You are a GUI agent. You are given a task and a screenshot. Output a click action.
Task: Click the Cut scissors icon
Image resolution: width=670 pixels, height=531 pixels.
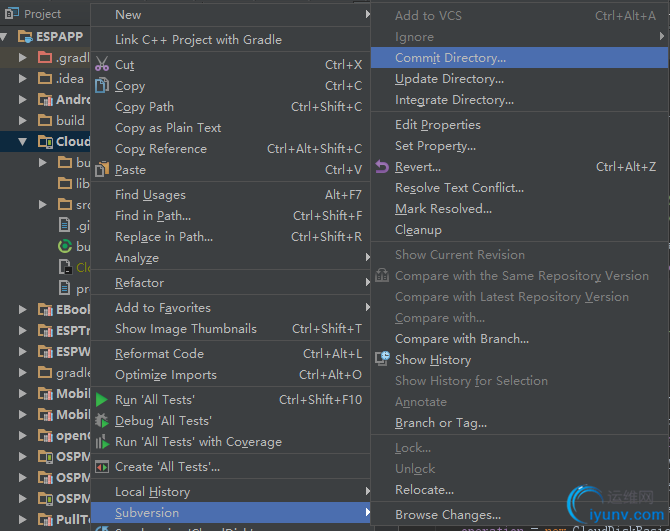click(x=101, y=65)
